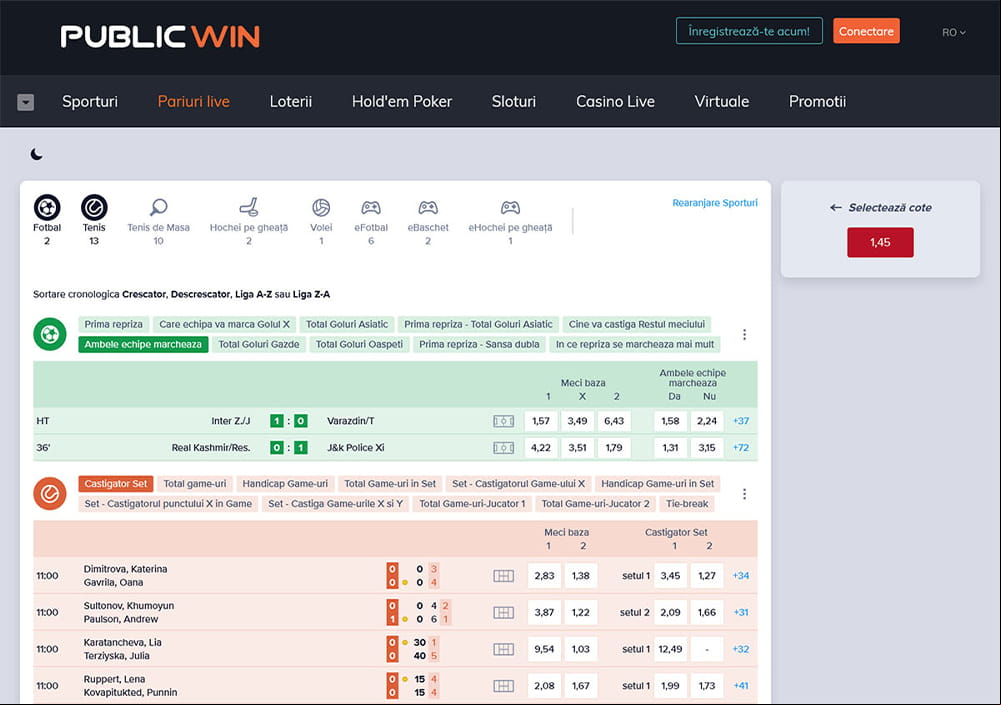Select the eBaschet gamepad icon
This screenshot has height=705, width=1001.
coord(428,208)
